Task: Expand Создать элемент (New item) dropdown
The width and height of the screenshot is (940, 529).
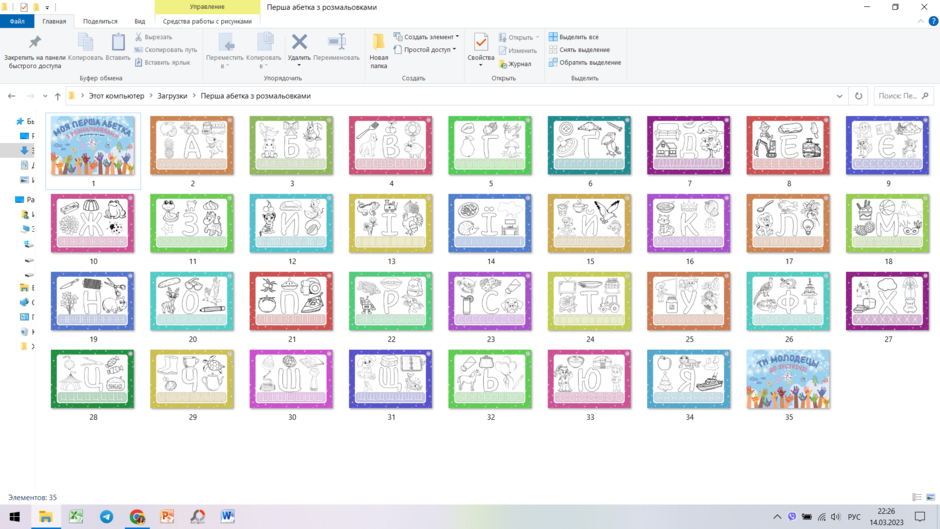Action: tap(457, 37)
